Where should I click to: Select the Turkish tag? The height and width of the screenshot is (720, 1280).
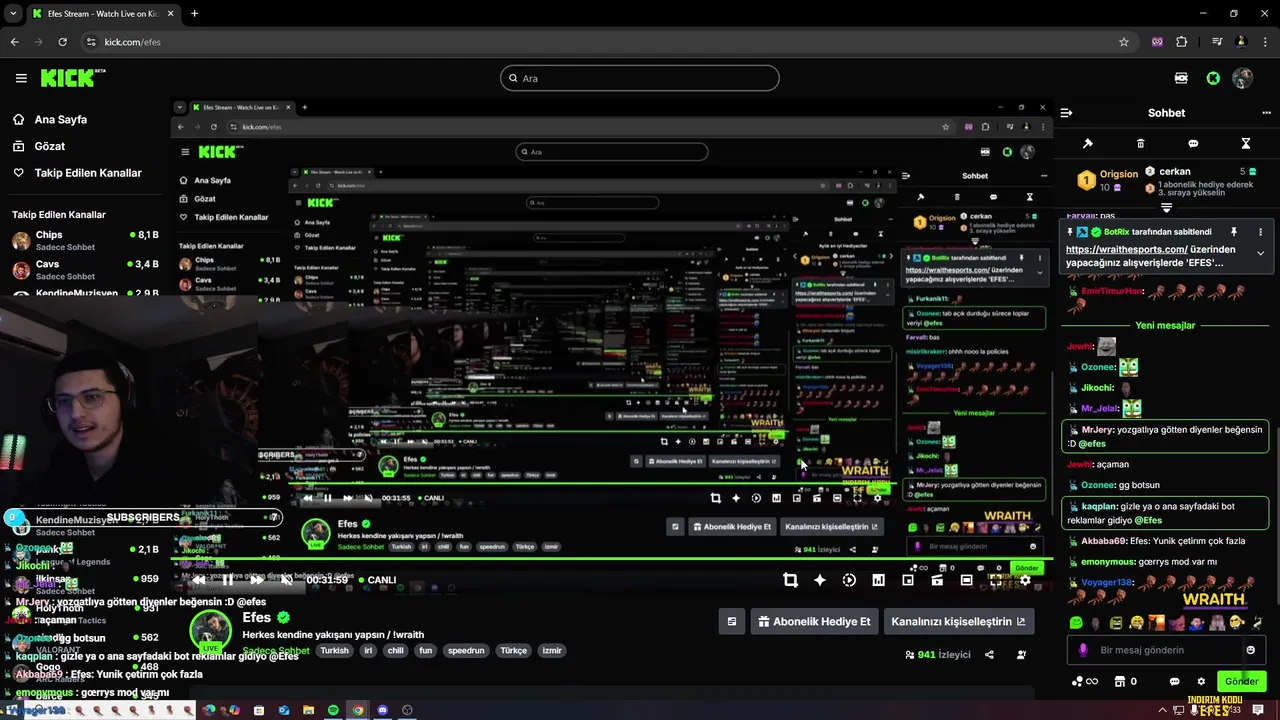tap(334, 650)
